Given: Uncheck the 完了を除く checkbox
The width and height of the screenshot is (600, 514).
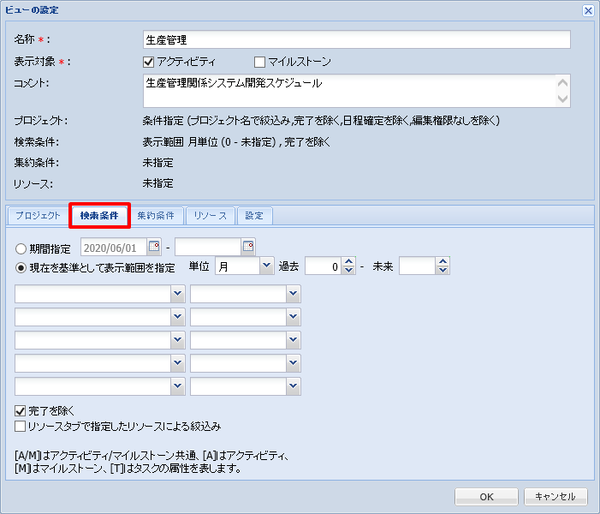Looking at the screenshot, I should coord(20,411).
